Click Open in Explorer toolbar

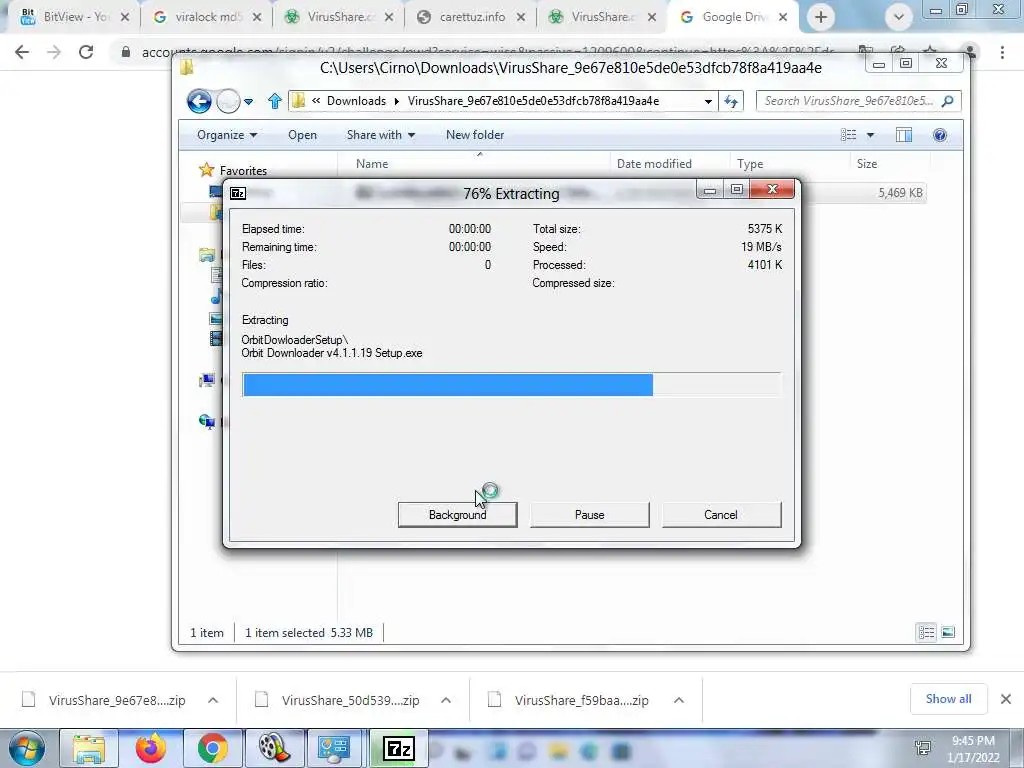(x=302, y=135)
